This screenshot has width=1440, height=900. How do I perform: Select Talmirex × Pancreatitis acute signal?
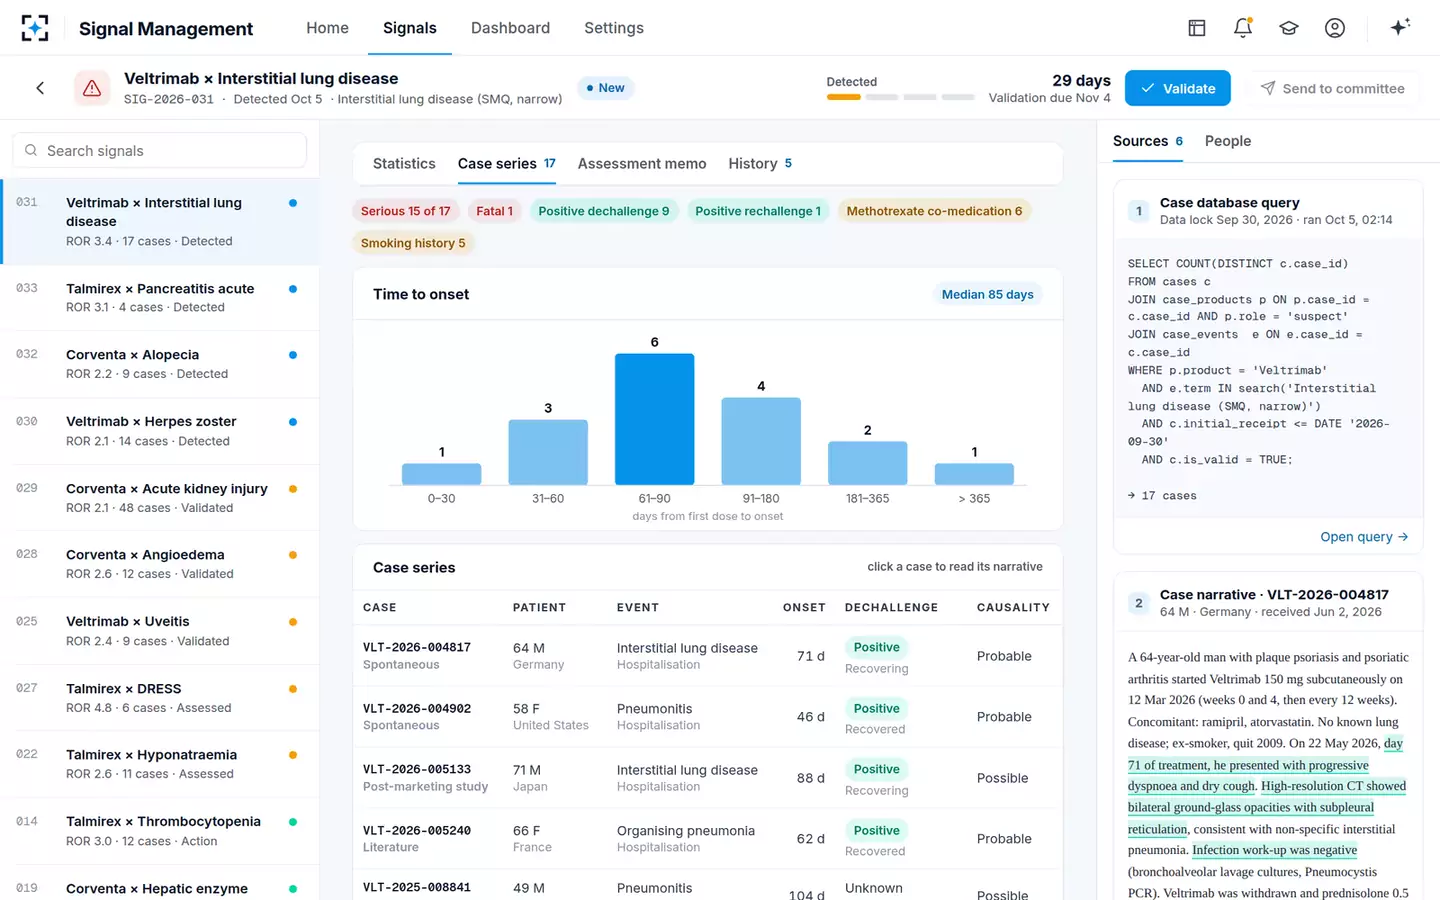tap(160, 298)
